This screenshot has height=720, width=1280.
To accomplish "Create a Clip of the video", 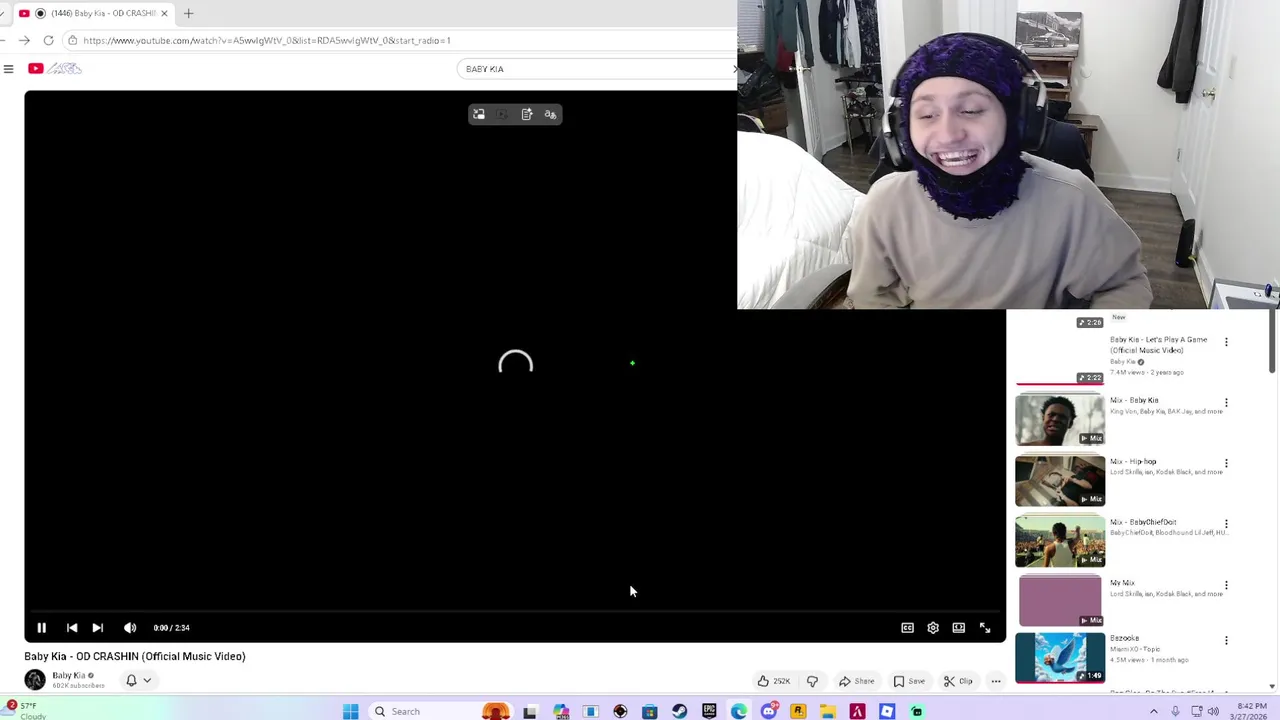I will coord(958,681).
